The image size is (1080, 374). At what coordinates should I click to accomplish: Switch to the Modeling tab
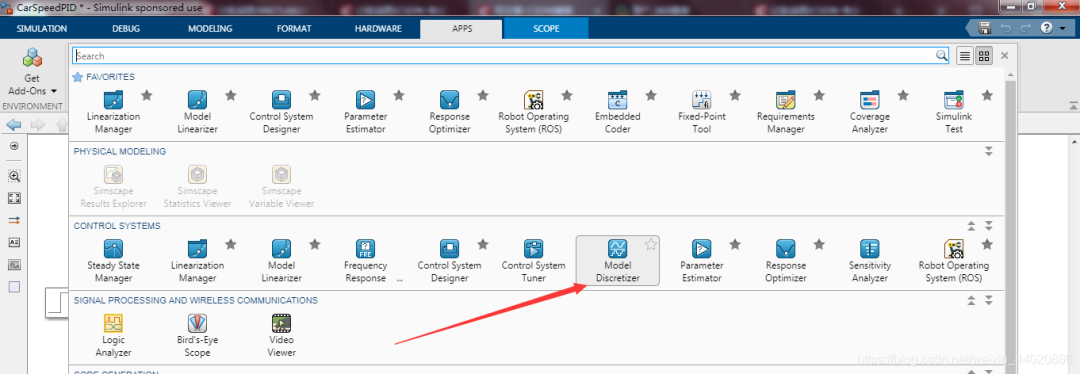tap(210, 29)
